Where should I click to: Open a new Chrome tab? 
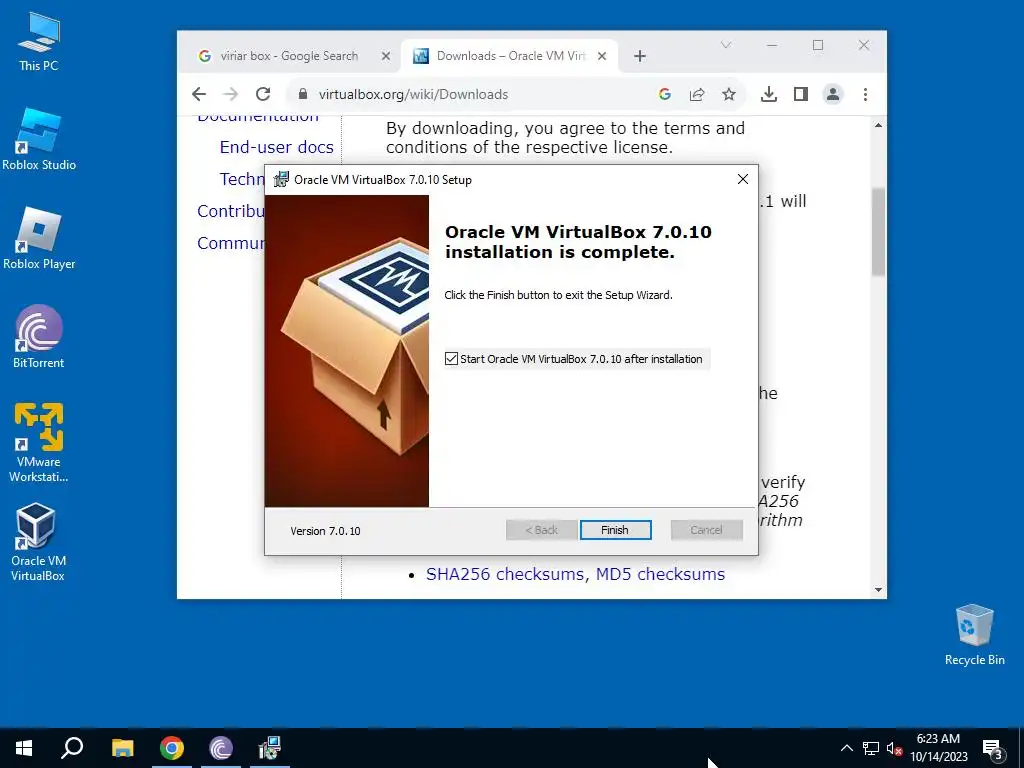[x=640, y=56]
